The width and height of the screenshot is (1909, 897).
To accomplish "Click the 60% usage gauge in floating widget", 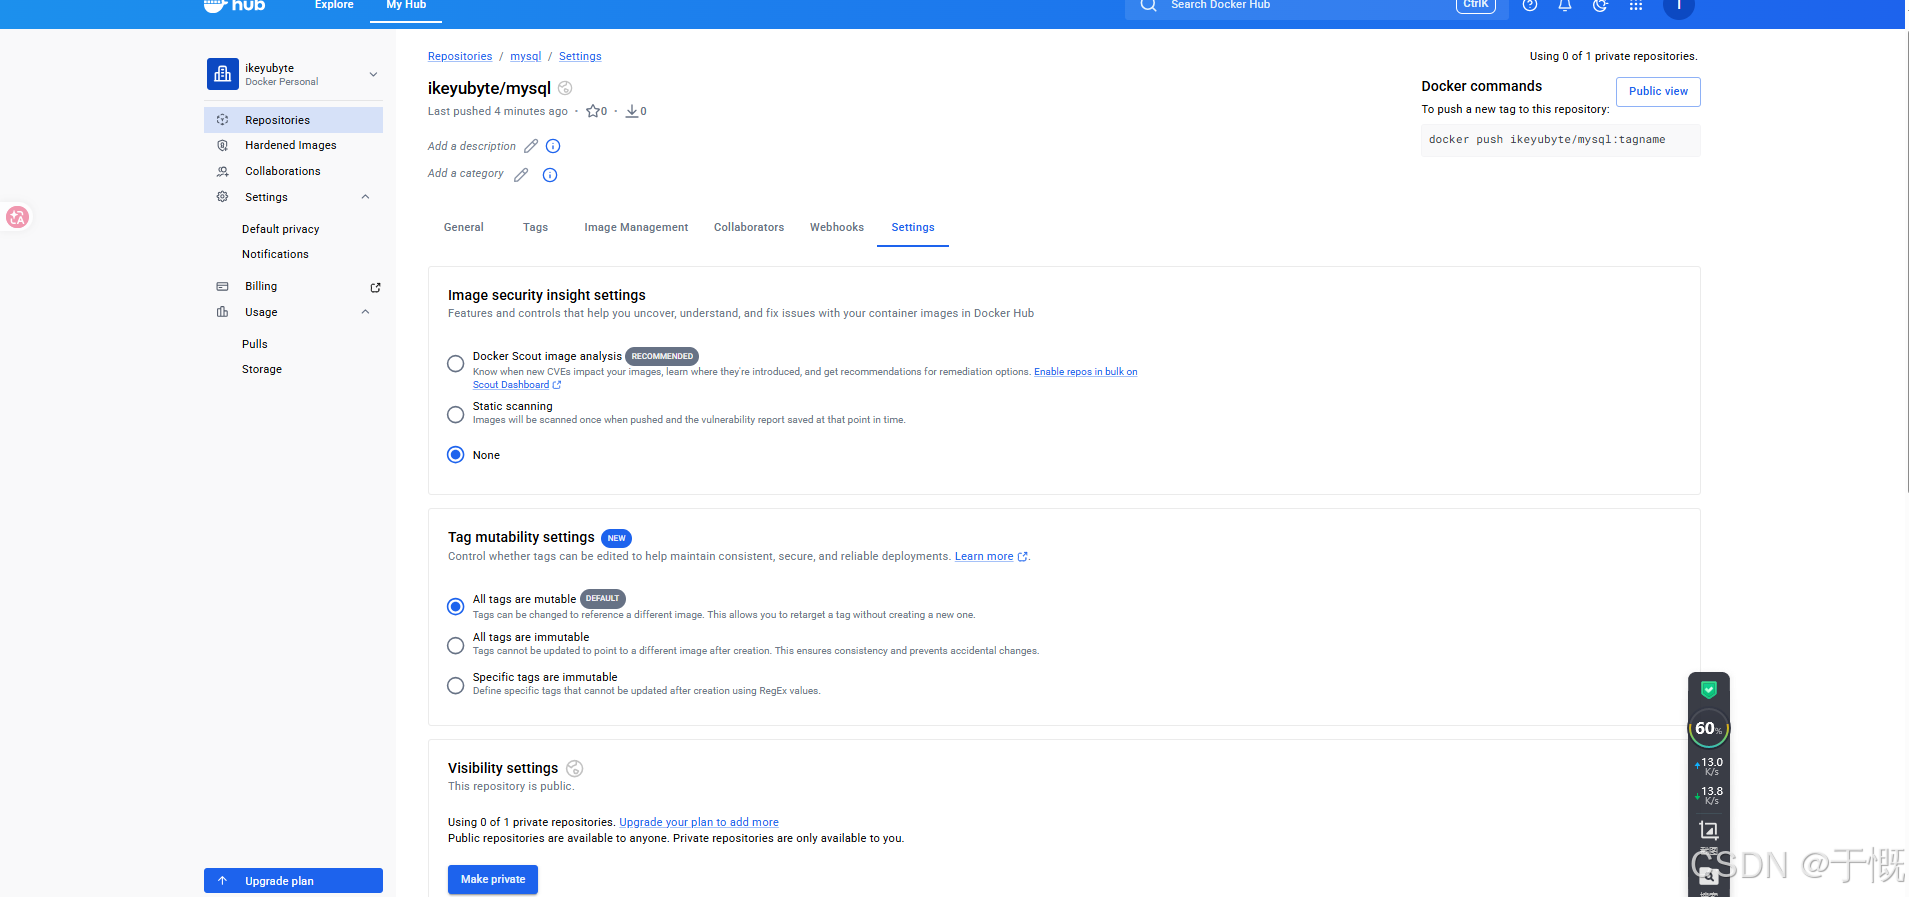I will pyautogui.click(x=1708, y=729).
